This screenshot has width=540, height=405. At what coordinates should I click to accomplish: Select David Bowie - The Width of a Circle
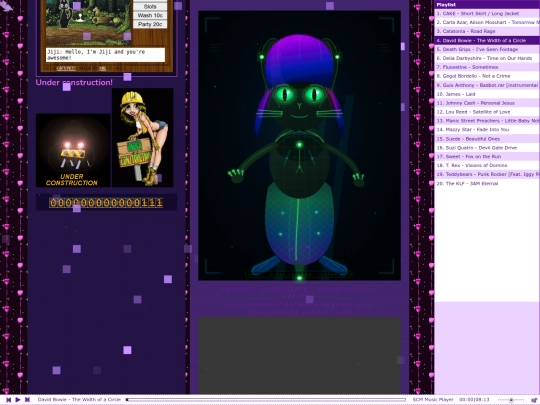point(487,40)
